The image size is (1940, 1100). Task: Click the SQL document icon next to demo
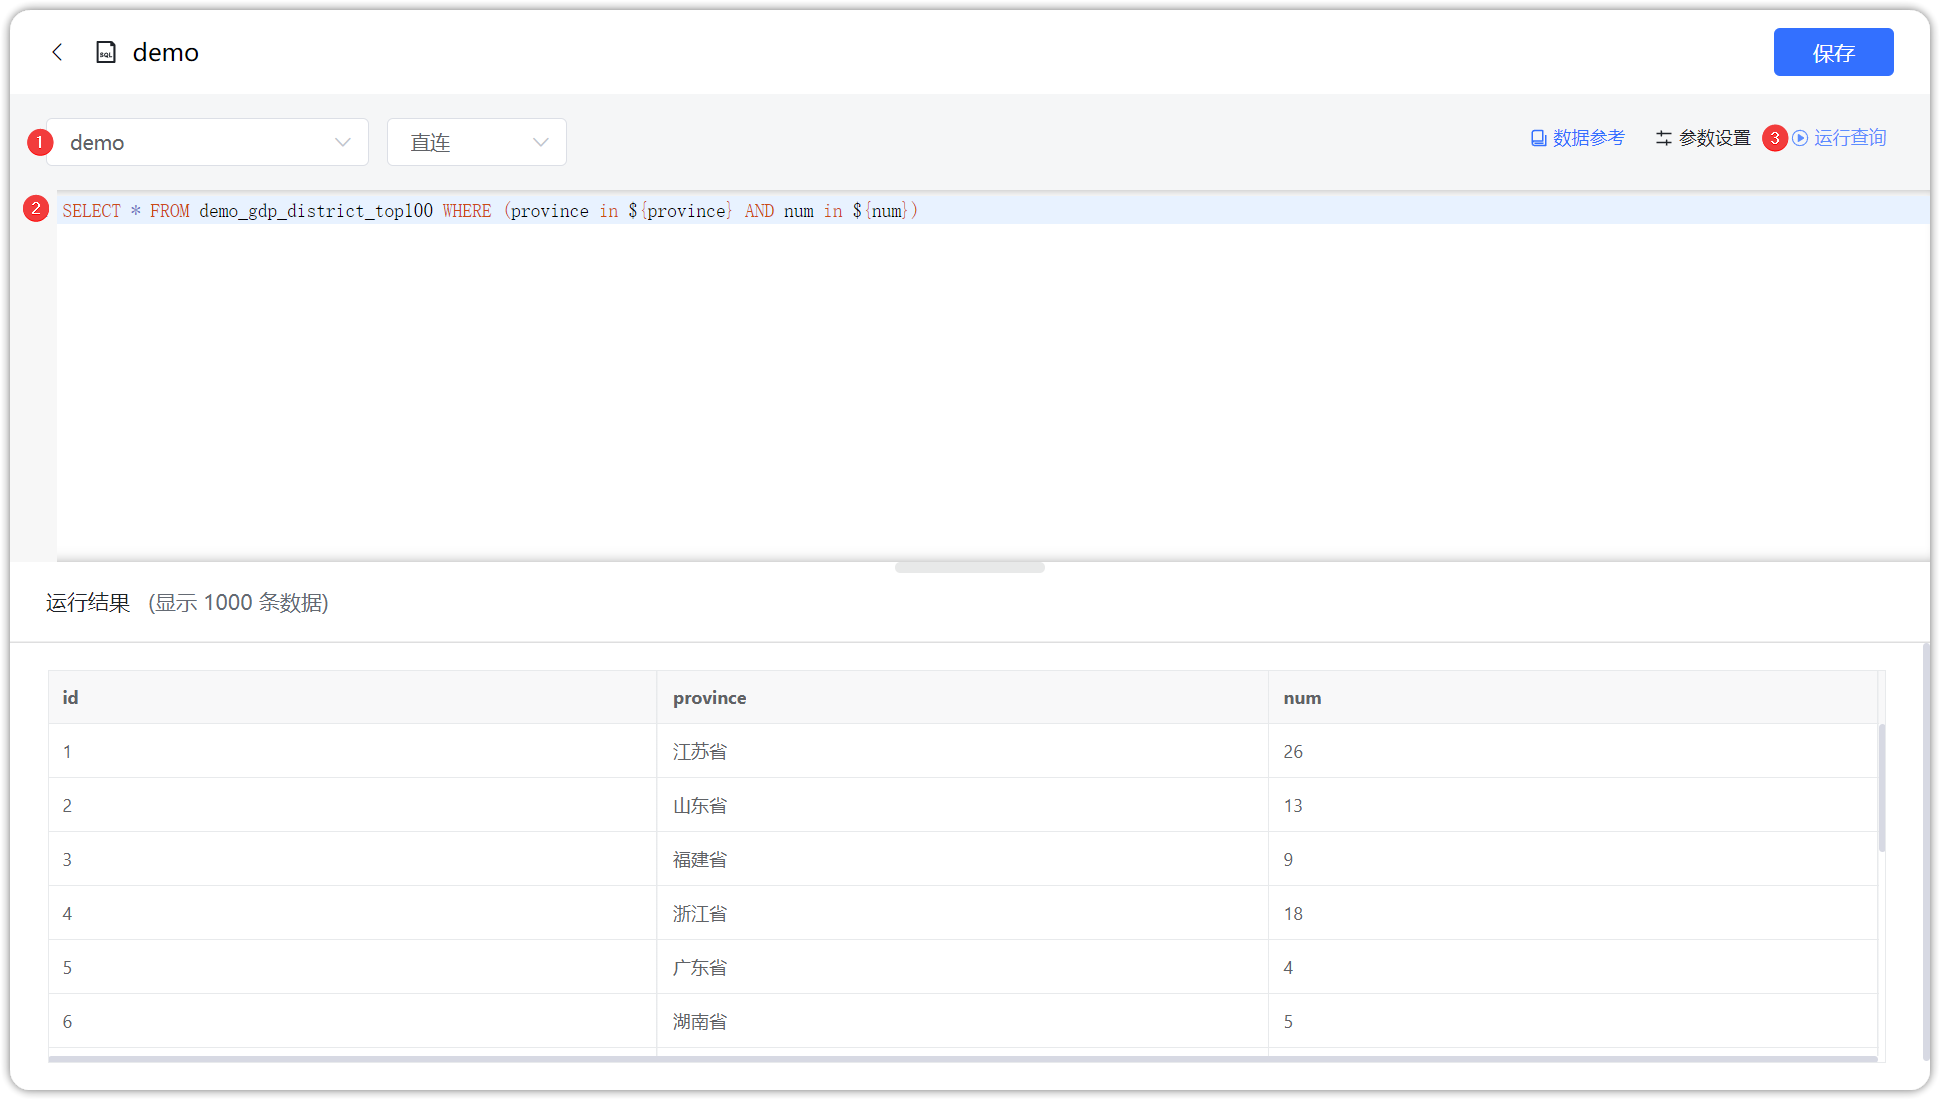105,52
